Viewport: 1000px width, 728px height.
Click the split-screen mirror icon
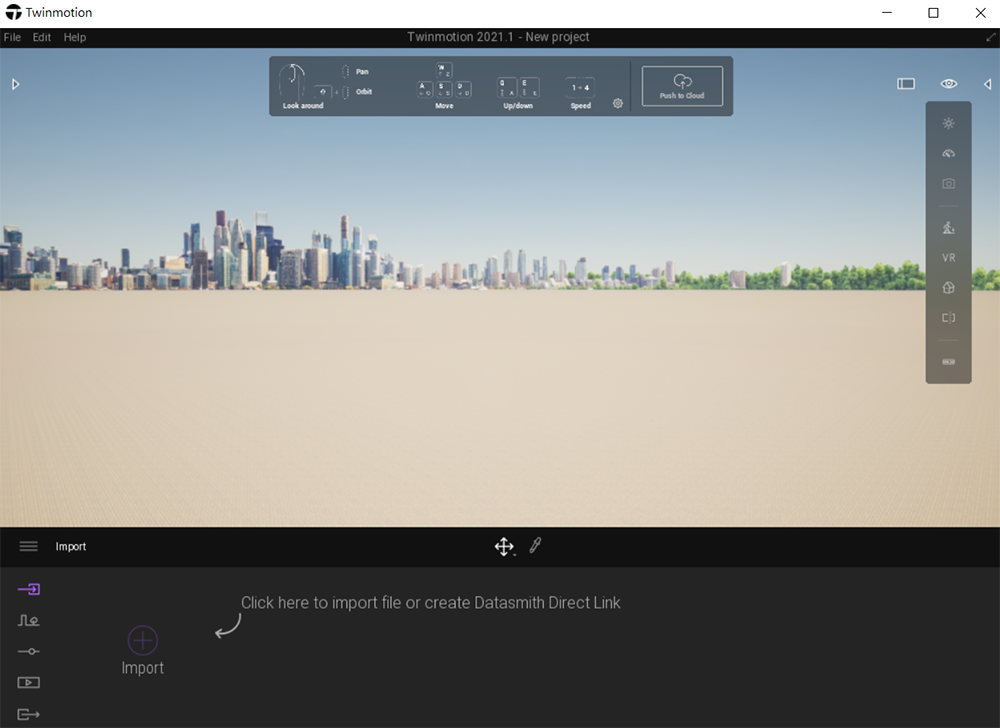click(948, 317)
